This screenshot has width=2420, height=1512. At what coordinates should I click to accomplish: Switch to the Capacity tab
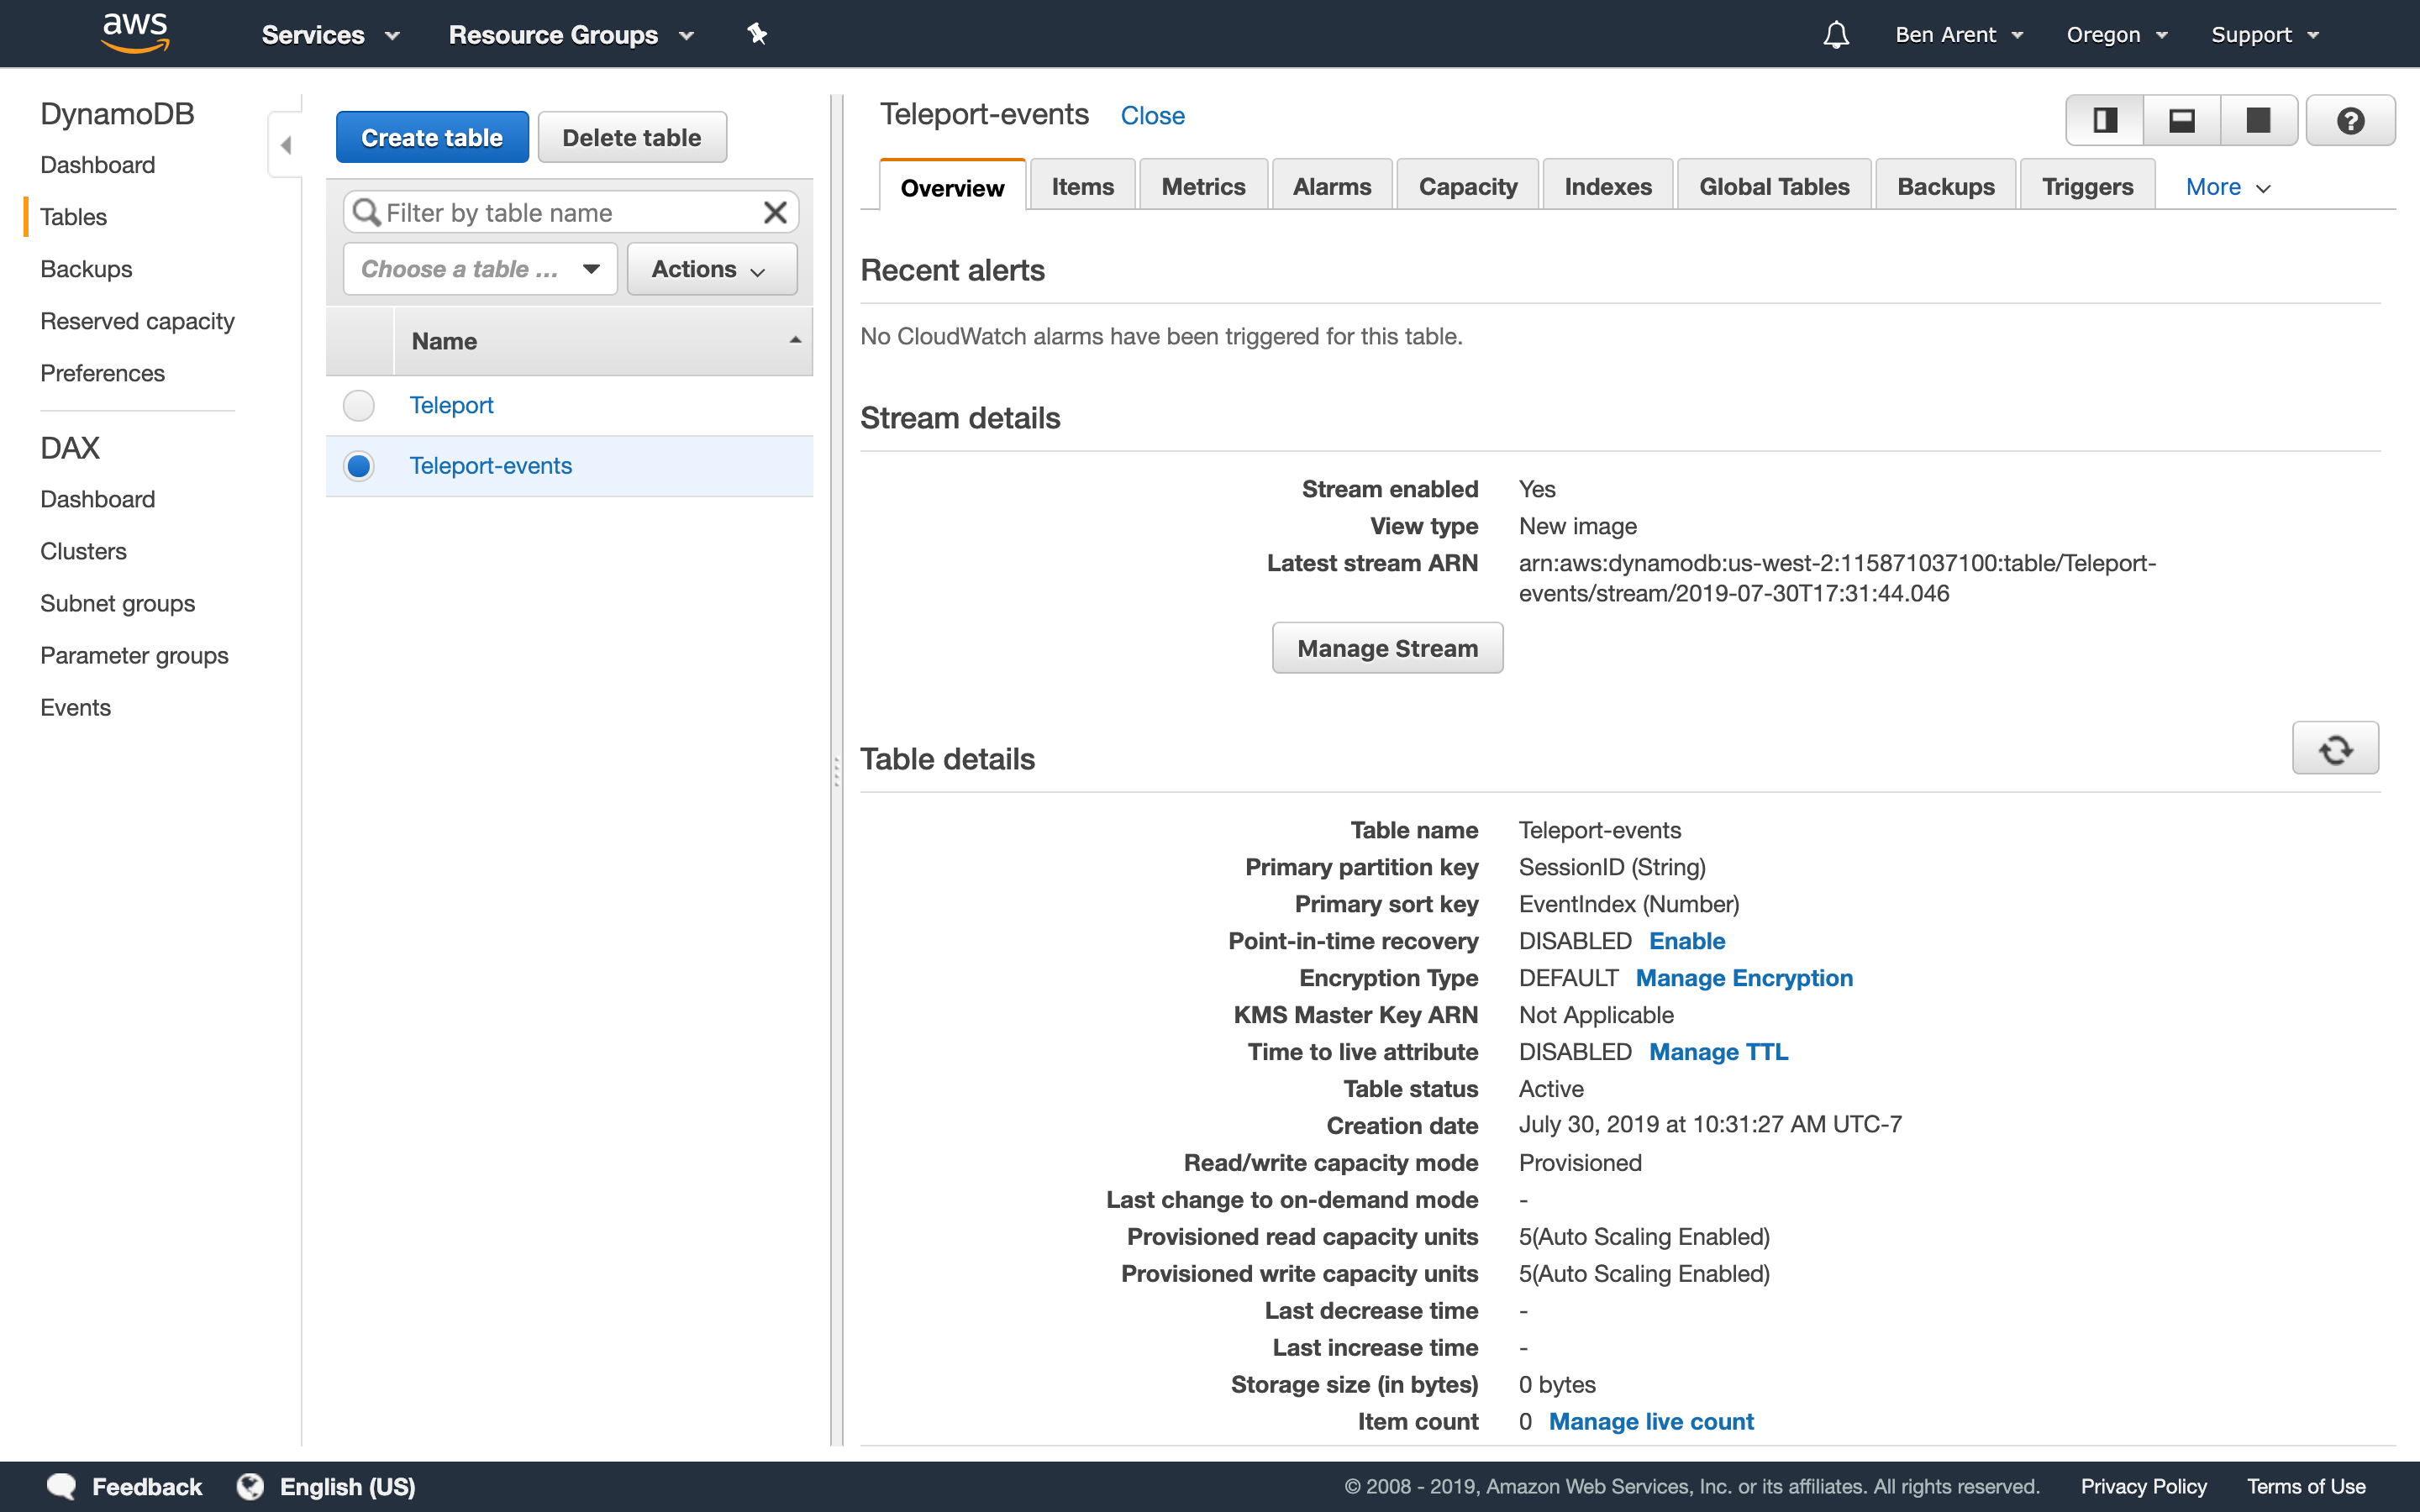[x=1467, y=186]
